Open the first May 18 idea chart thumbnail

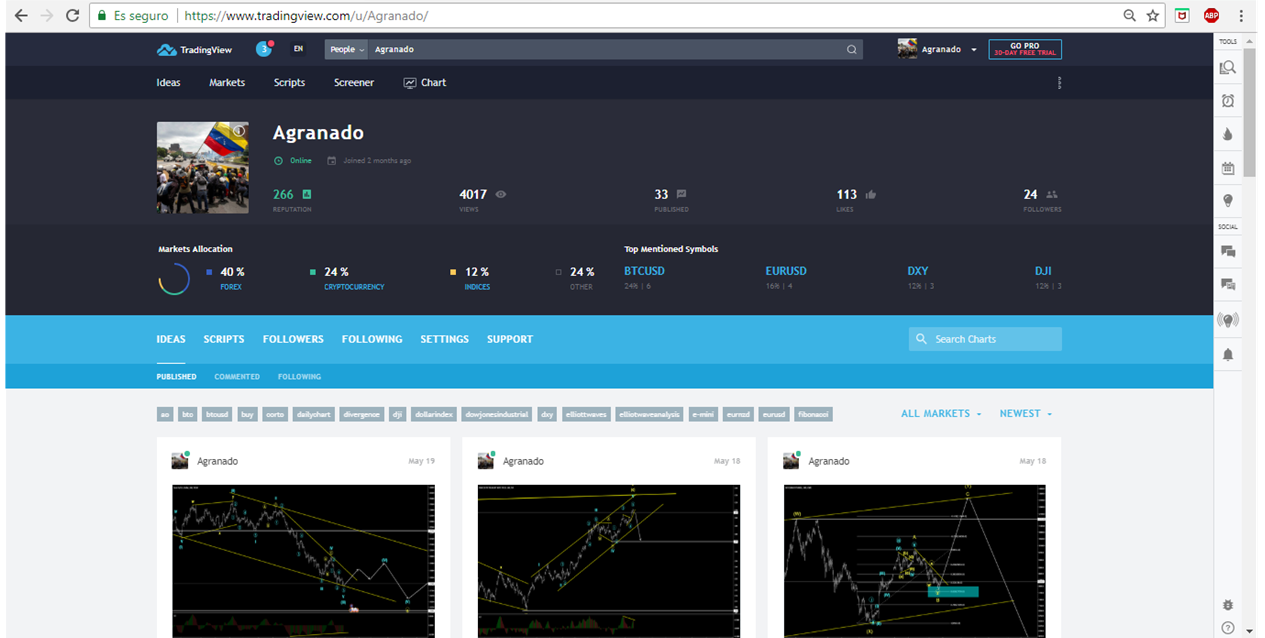[609, 560]
